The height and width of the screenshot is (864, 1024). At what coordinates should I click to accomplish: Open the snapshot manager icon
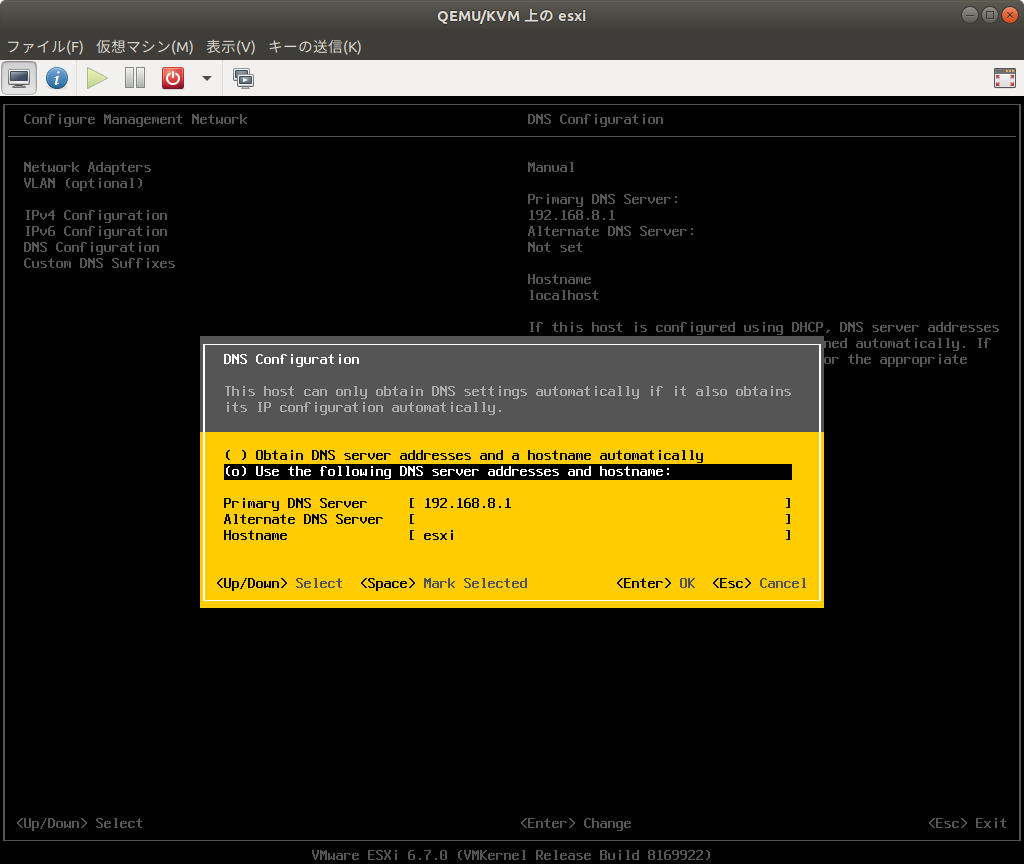(244, 78)
